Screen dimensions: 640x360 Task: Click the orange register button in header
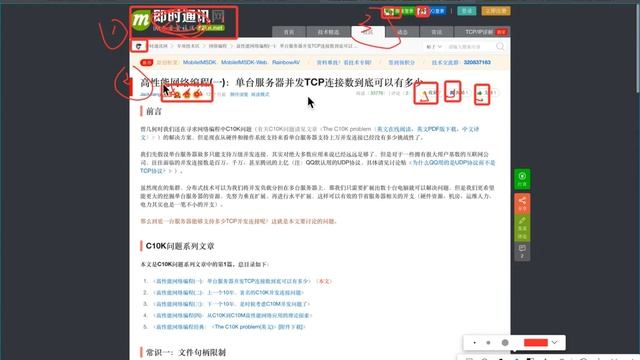click(x=496, y=11)
